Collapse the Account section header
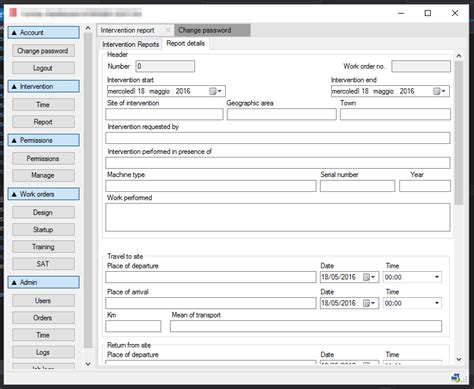Image resolution: width=474 pixels, height=389 pixels. click(x=43, y=33)
